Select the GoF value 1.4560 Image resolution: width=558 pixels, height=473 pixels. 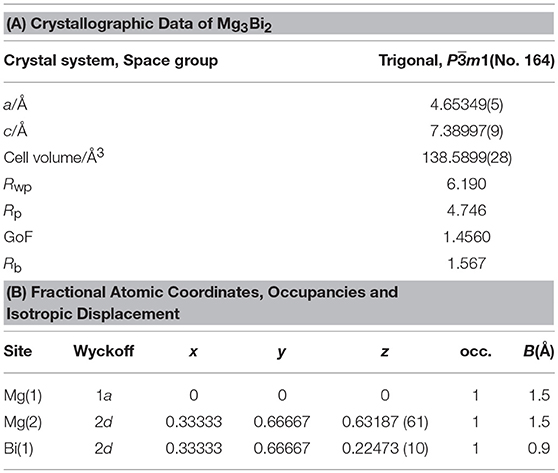(x=467, y=237)
